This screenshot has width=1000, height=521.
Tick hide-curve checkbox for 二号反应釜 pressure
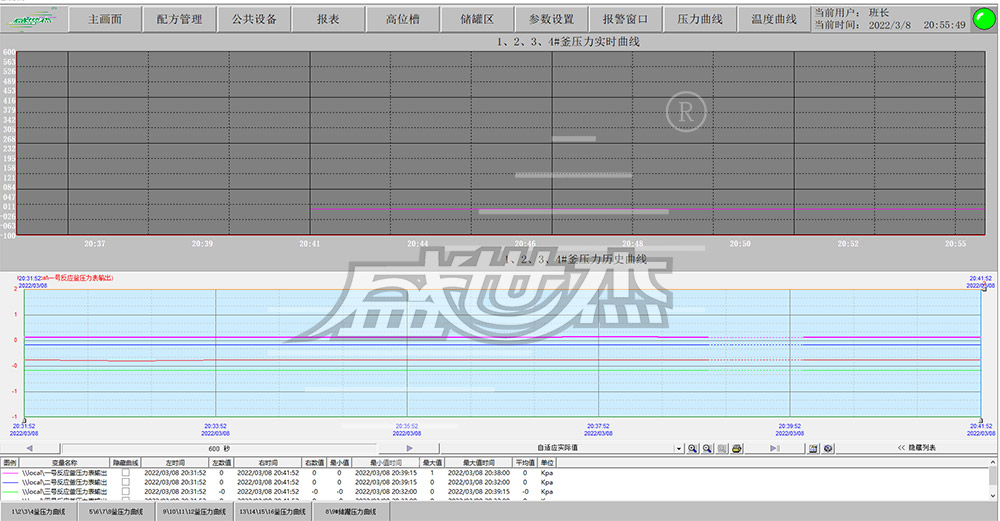[x=125, y=482]
